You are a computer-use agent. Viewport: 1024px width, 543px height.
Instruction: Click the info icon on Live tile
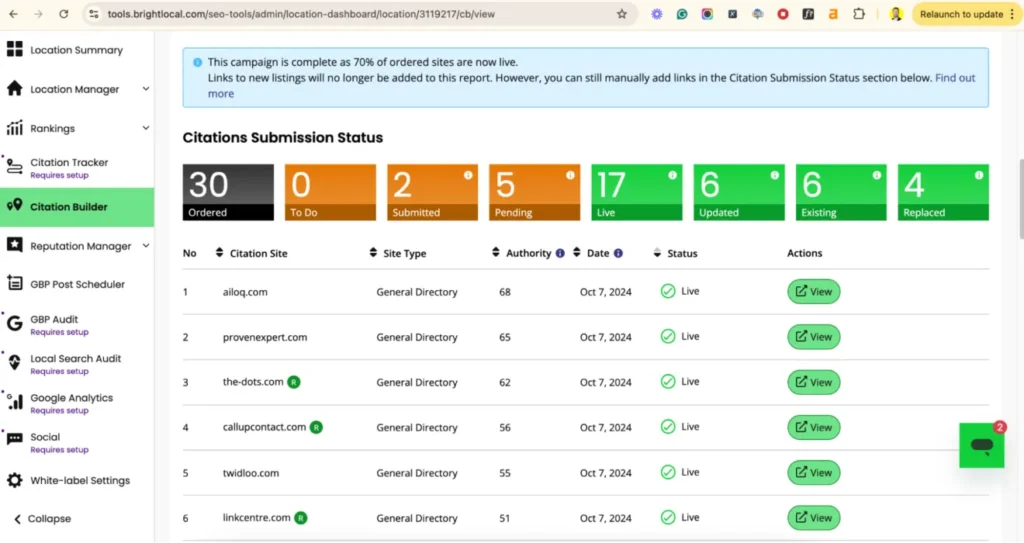[672, 175]
